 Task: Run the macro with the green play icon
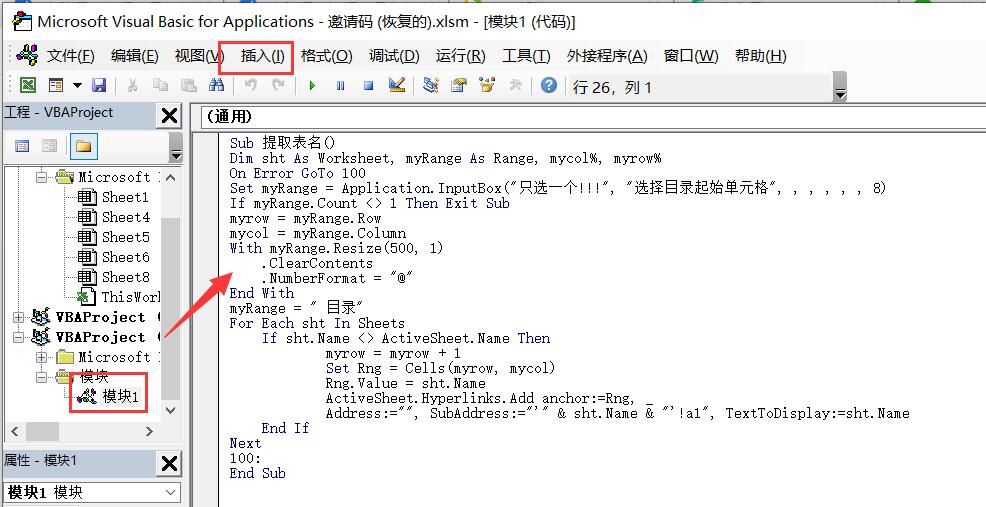(x=312, y=86)
